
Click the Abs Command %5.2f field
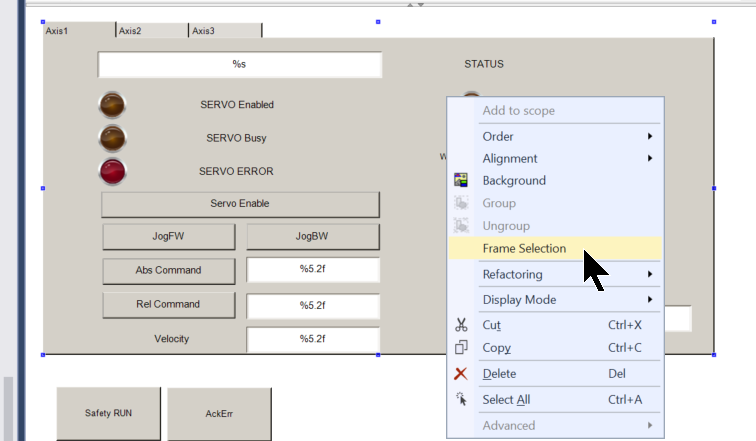click(313, 269)
